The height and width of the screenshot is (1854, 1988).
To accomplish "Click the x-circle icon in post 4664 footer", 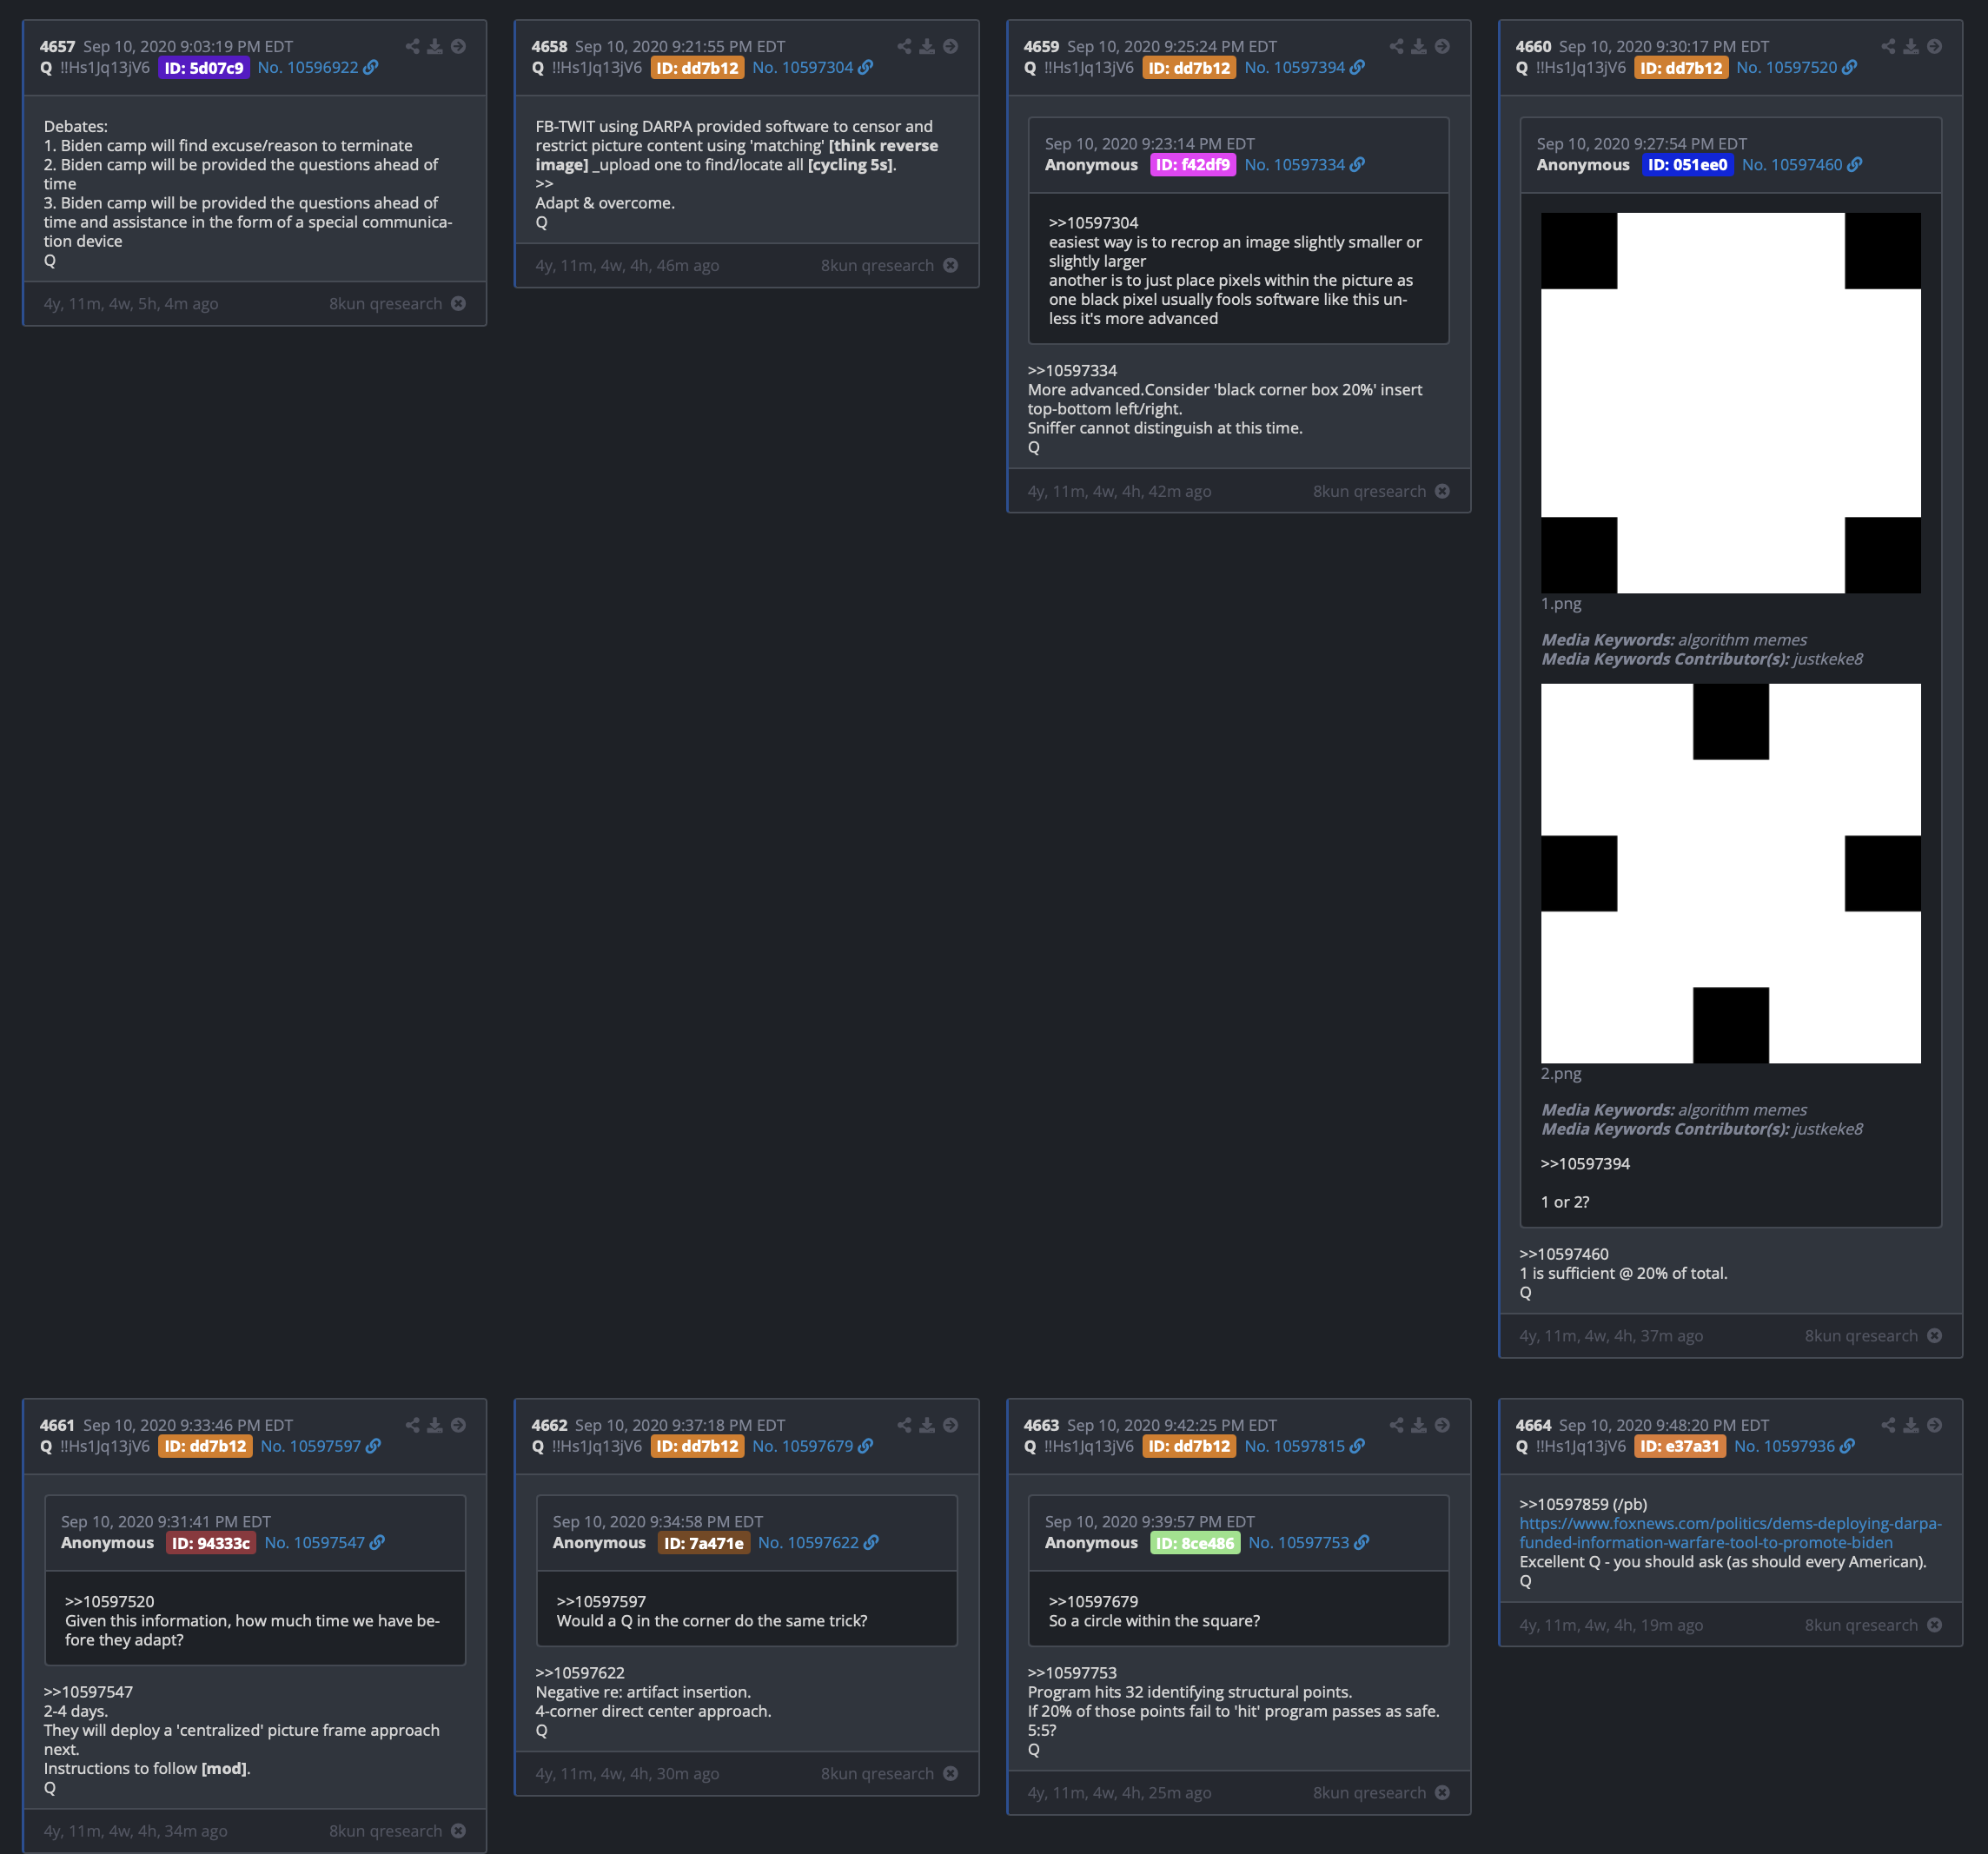I will pyautogui.click(x=1934, y=1625).
